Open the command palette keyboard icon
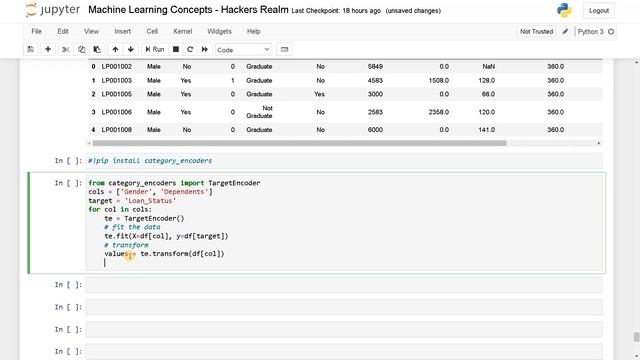 [284, 49]
